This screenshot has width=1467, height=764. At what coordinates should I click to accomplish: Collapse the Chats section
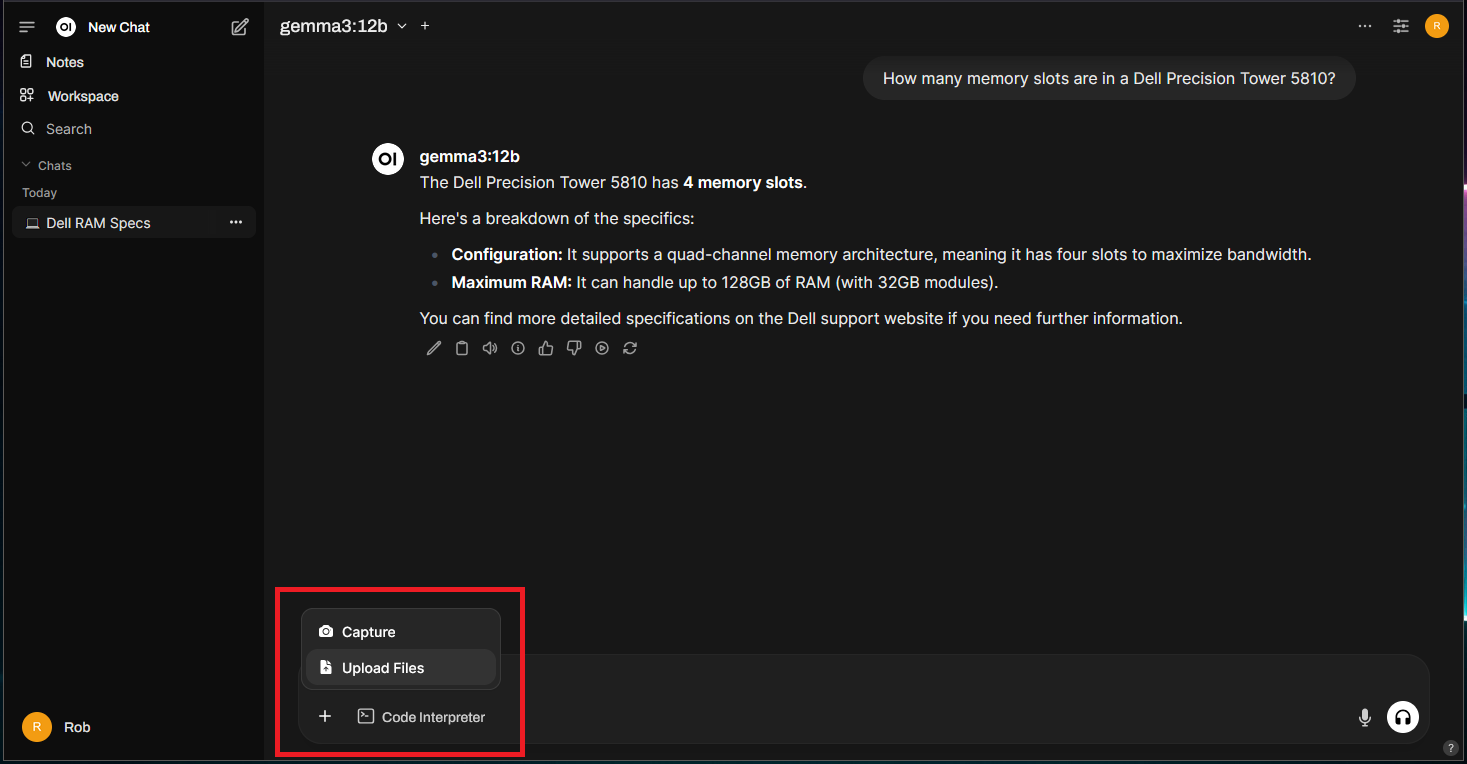click(x=47, y=165)
